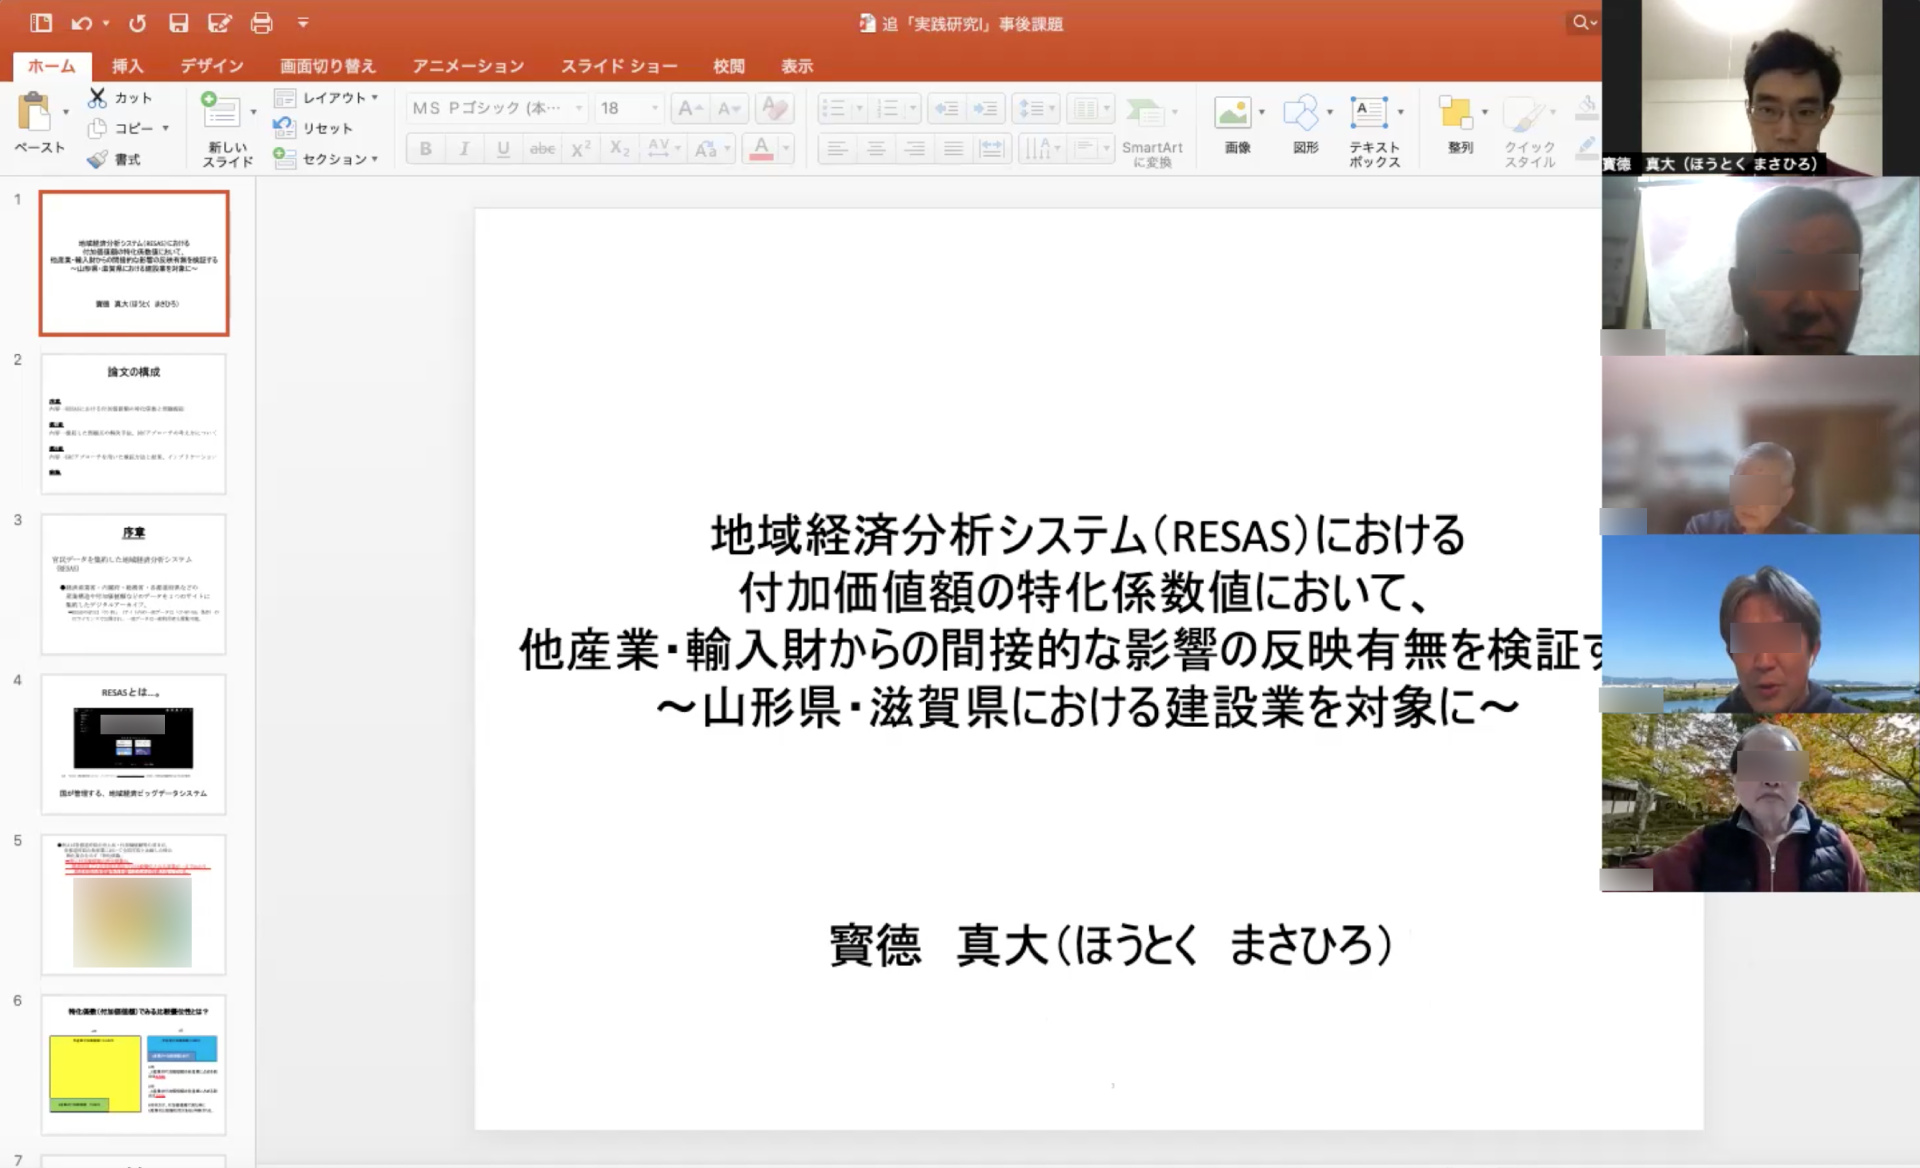Click the Undo arrow icon
This screenshot has height=1168, width=1920.
[x=83, y=23]
